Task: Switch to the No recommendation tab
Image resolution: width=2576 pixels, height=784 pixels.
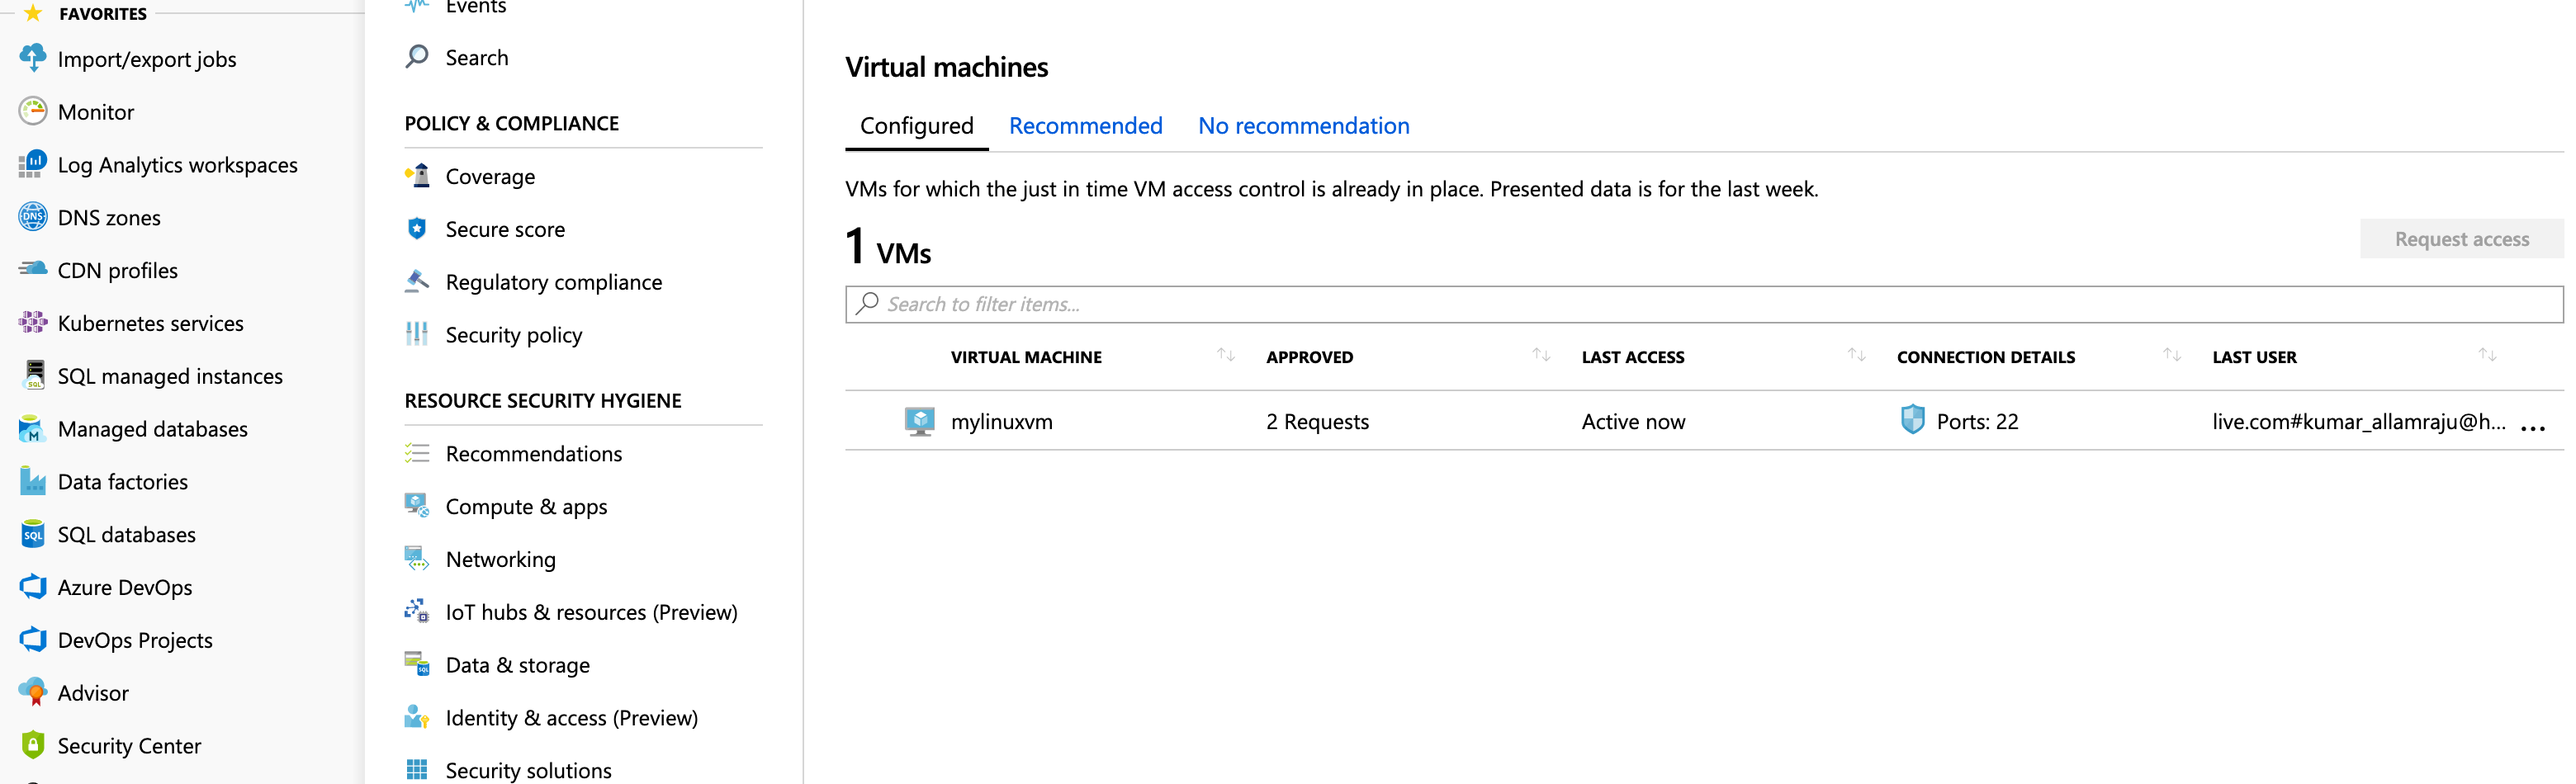Action: click(1303, 126)
